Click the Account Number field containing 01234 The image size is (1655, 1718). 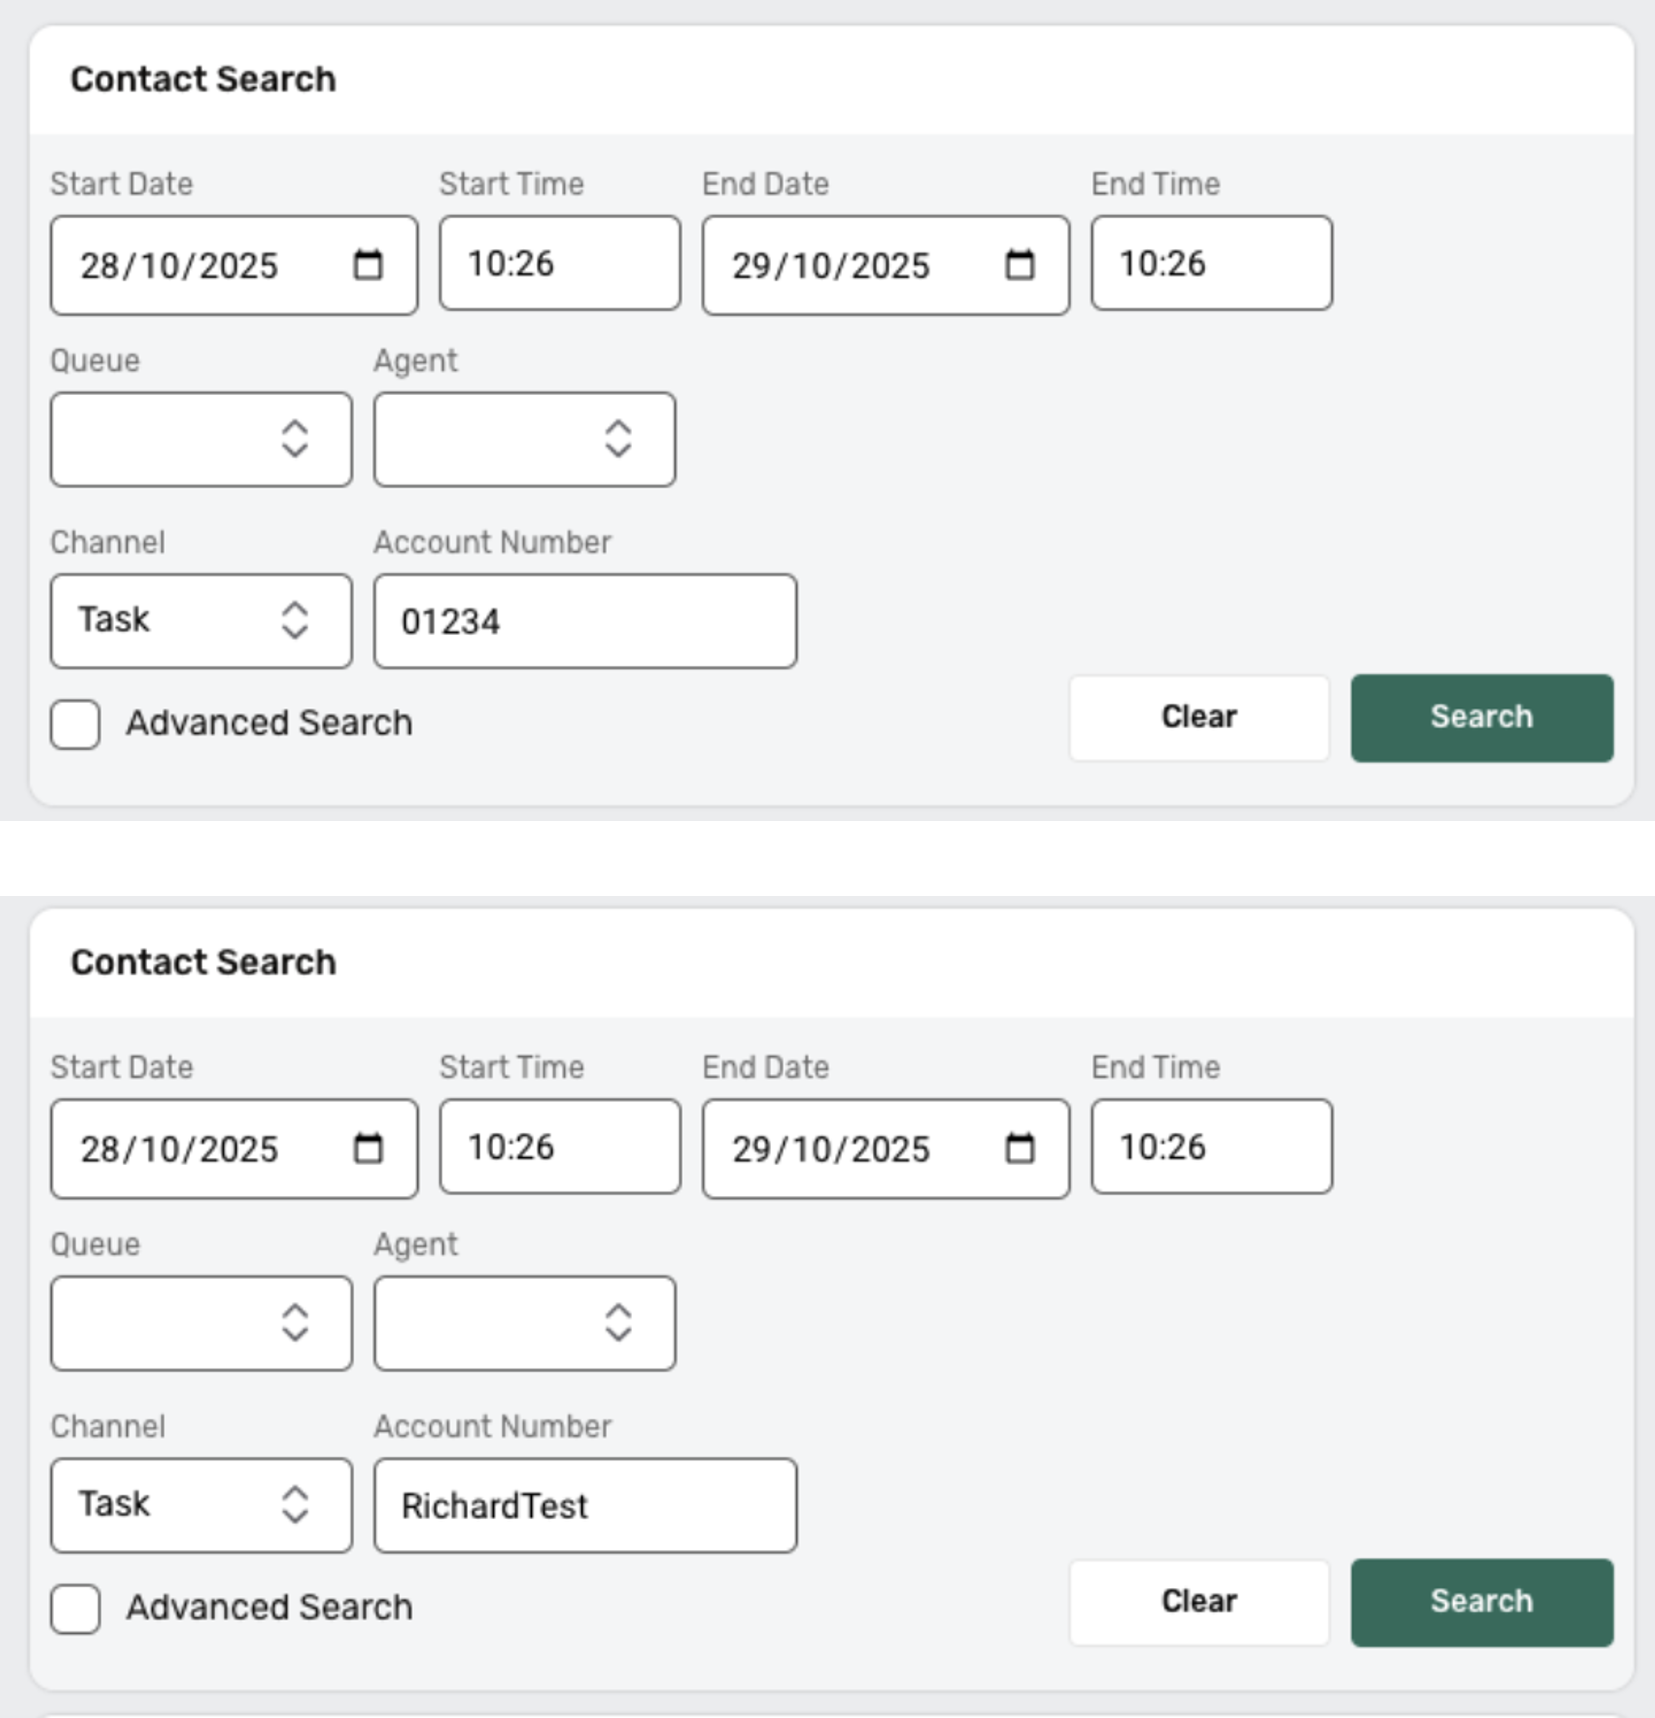(x=585, y=621)
